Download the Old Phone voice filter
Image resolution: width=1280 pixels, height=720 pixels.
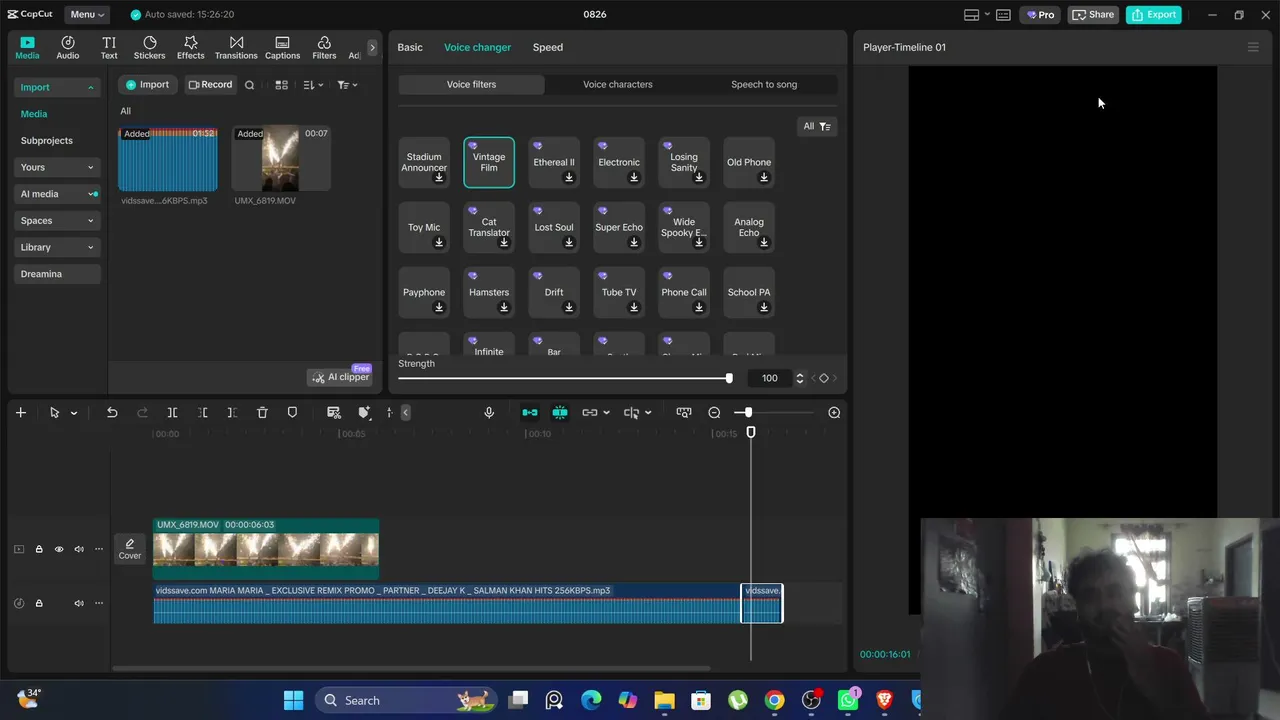pos(764,178)
